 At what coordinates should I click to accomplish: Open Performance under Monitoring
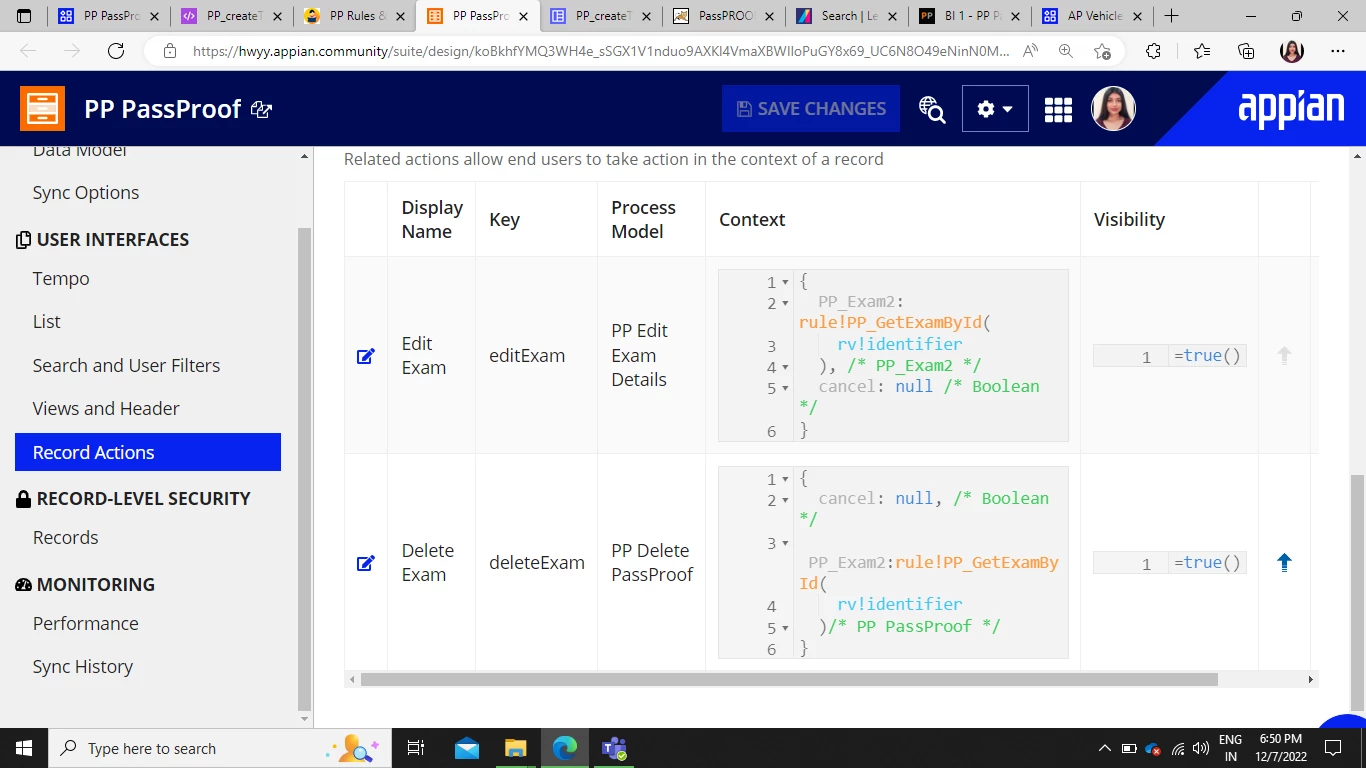pyautogui.click(x=86, y=624)
